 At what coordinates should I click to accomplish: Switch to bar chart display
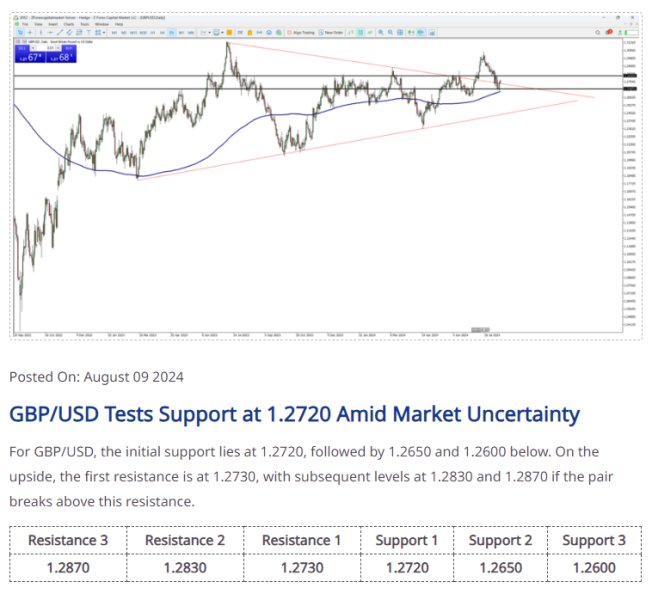pos(351,32)
